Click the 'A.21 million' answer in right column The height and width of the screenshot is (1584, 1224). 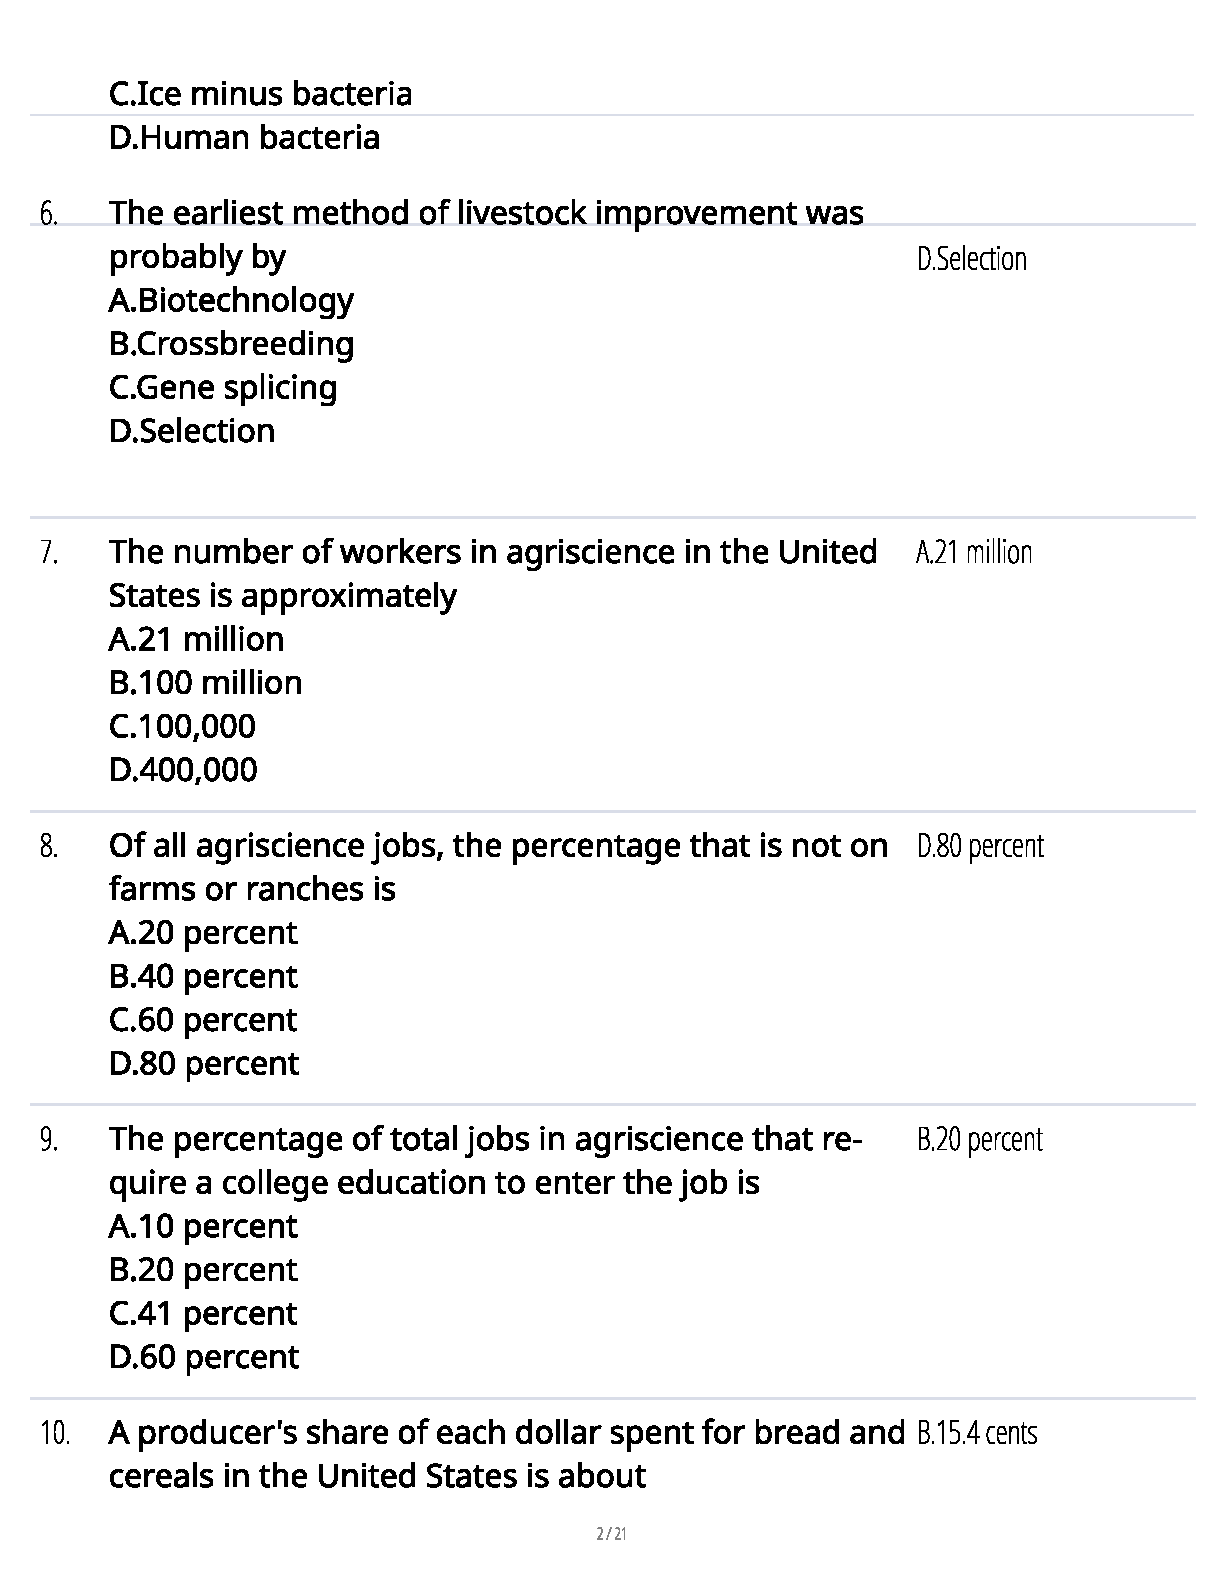(x=973, y=552)
